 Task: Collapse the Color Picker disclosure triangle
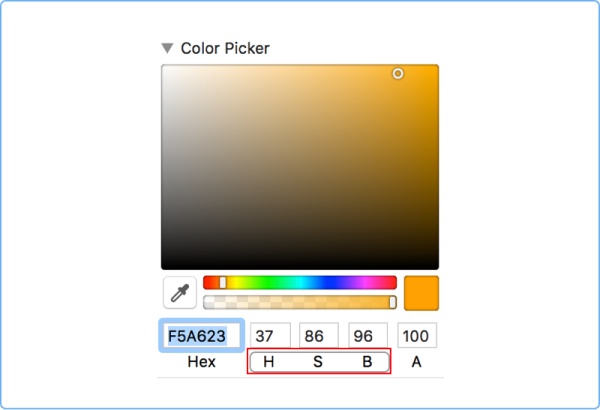click(x=167, y=48)
